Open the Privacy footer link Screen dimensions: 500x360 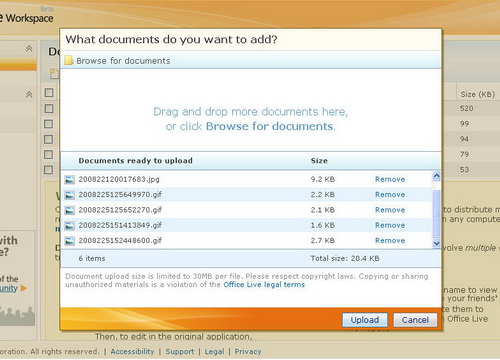click(x=248, y=351)
